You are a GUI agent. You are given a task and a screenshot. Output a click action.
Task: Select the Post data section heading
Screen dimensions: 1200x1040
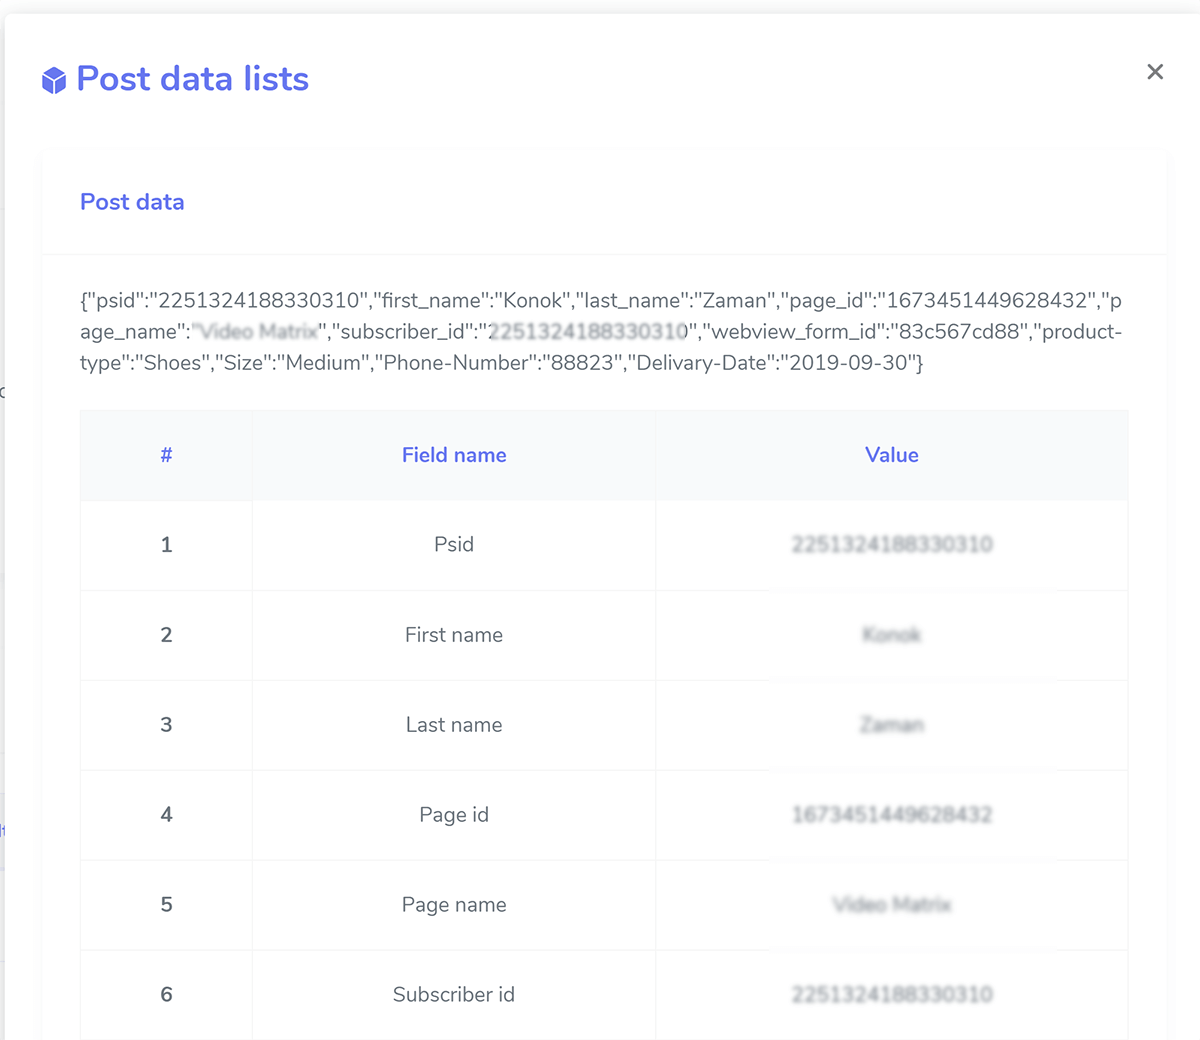coord(132,202)
